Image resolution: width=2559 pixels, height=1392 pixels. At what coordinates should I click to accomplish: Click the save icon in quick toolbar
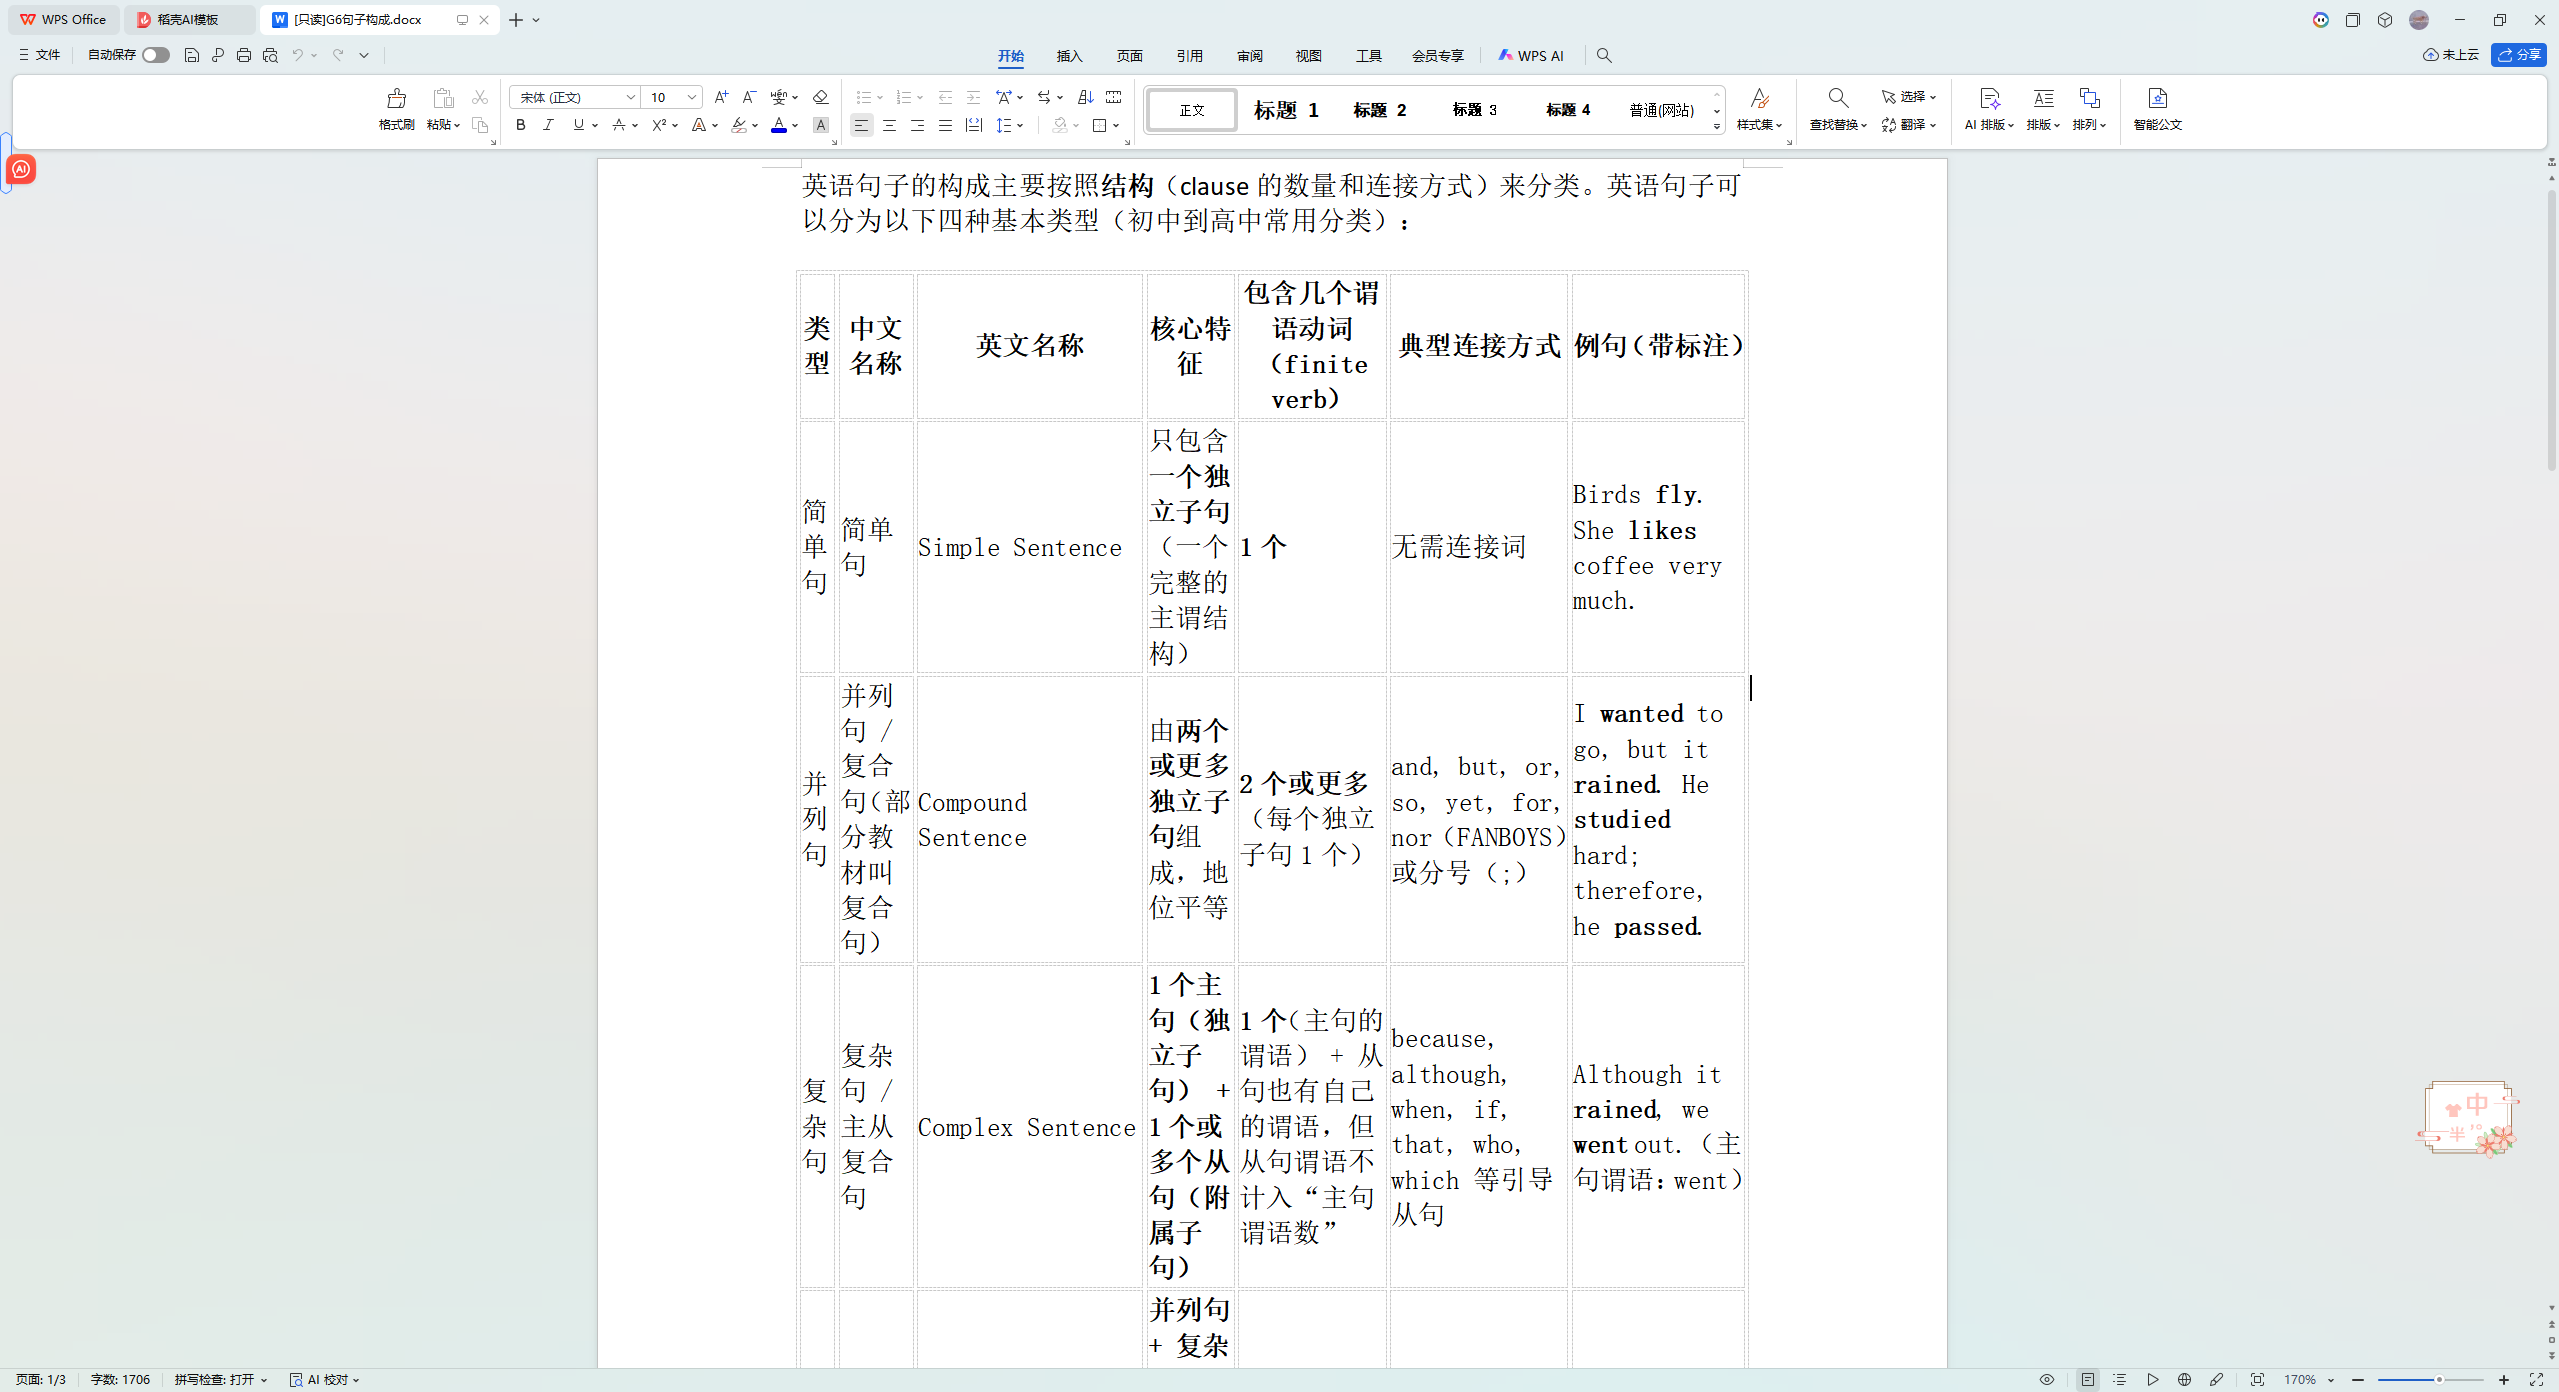192,55
